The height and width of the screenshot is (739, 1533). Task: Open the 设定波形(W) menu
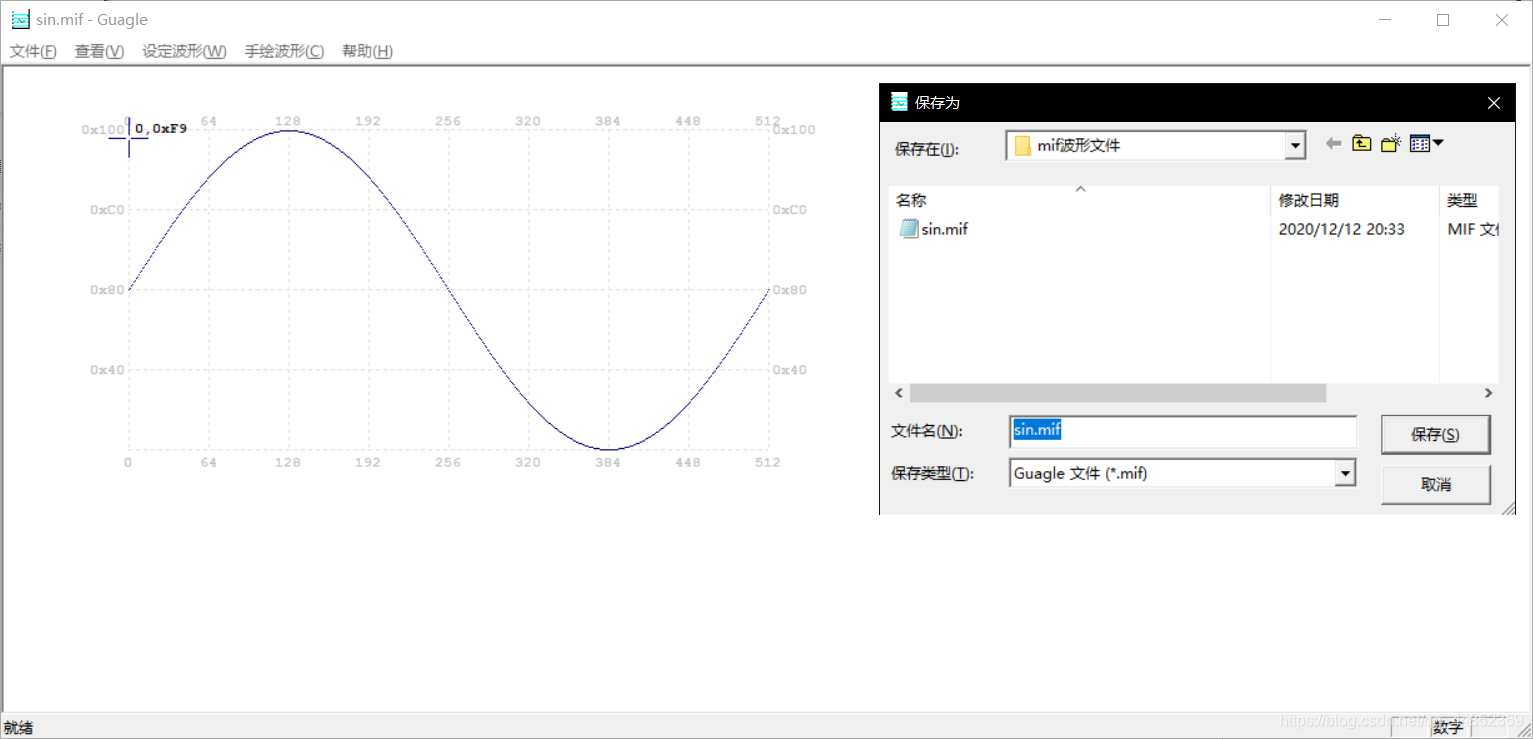184,51
